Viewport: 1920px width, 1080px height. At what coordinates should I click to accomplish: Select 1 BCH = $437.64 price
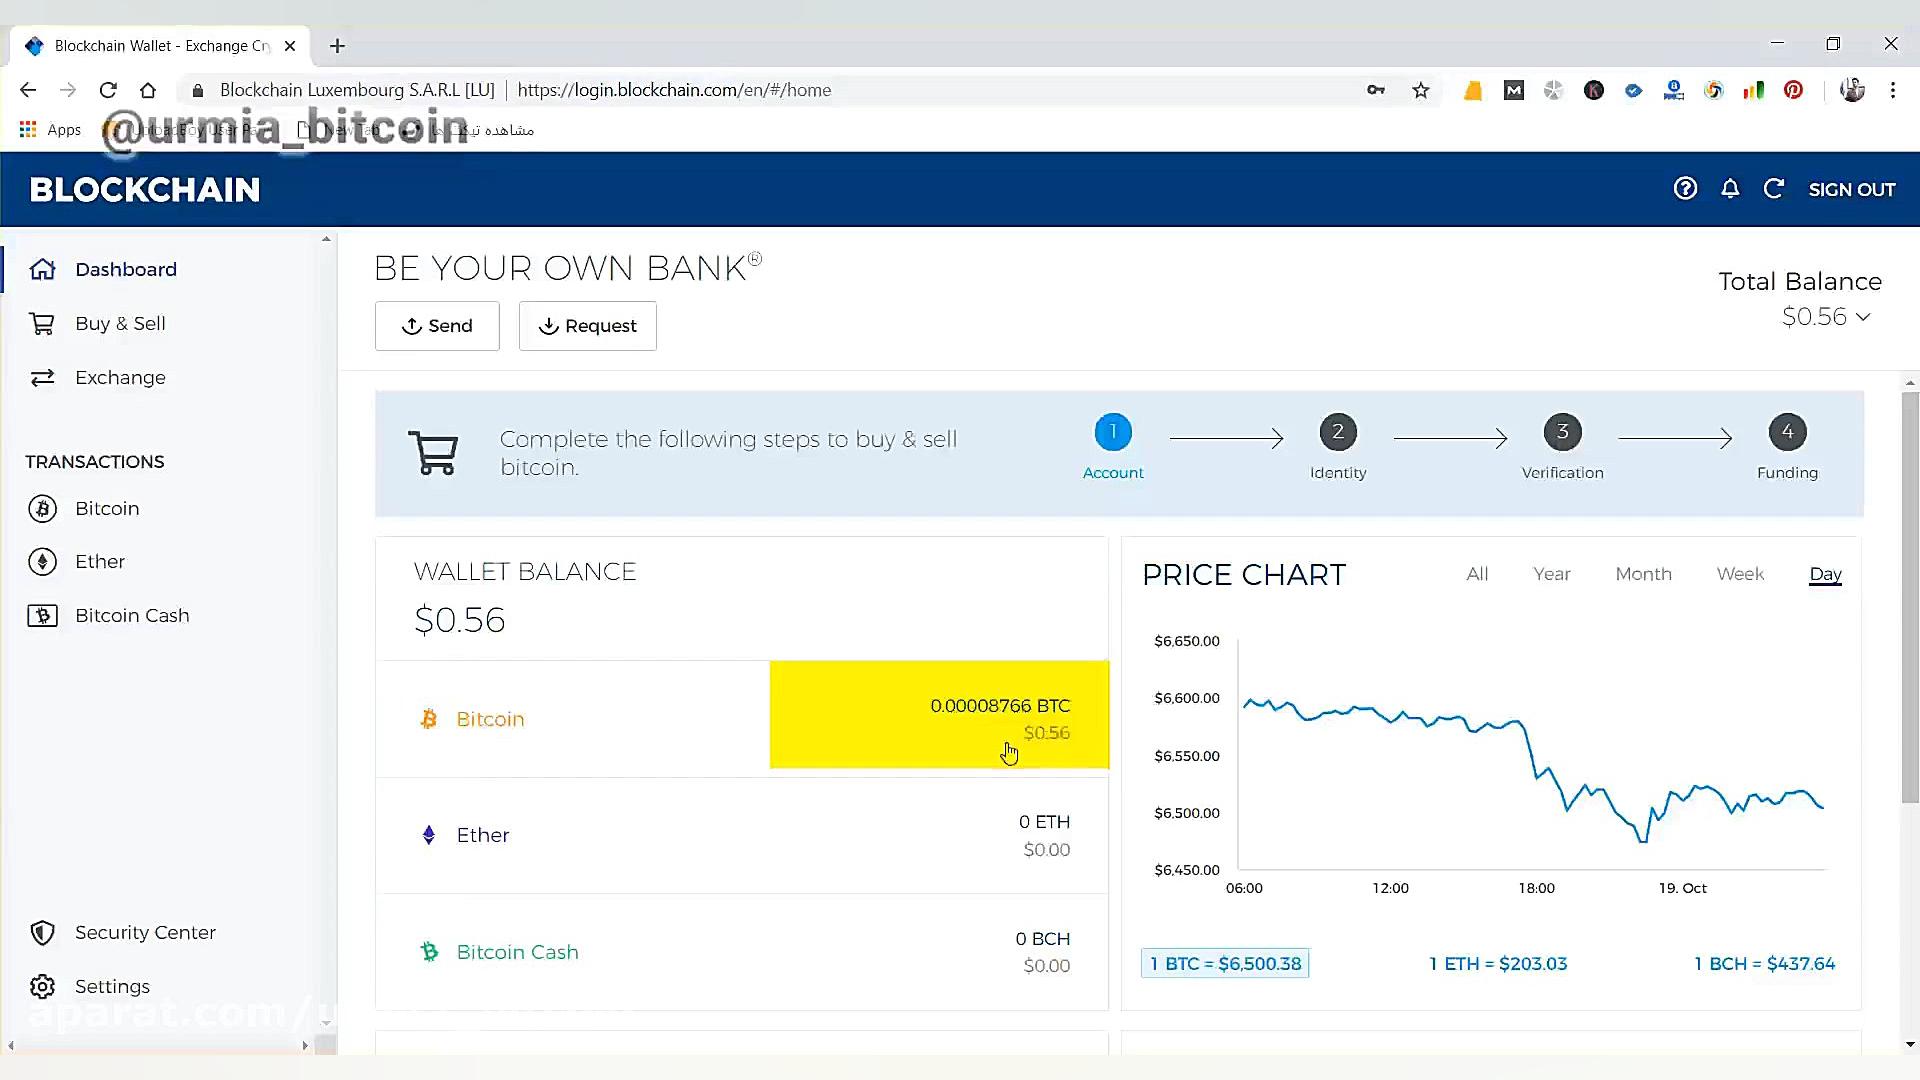click(1765, 964)
